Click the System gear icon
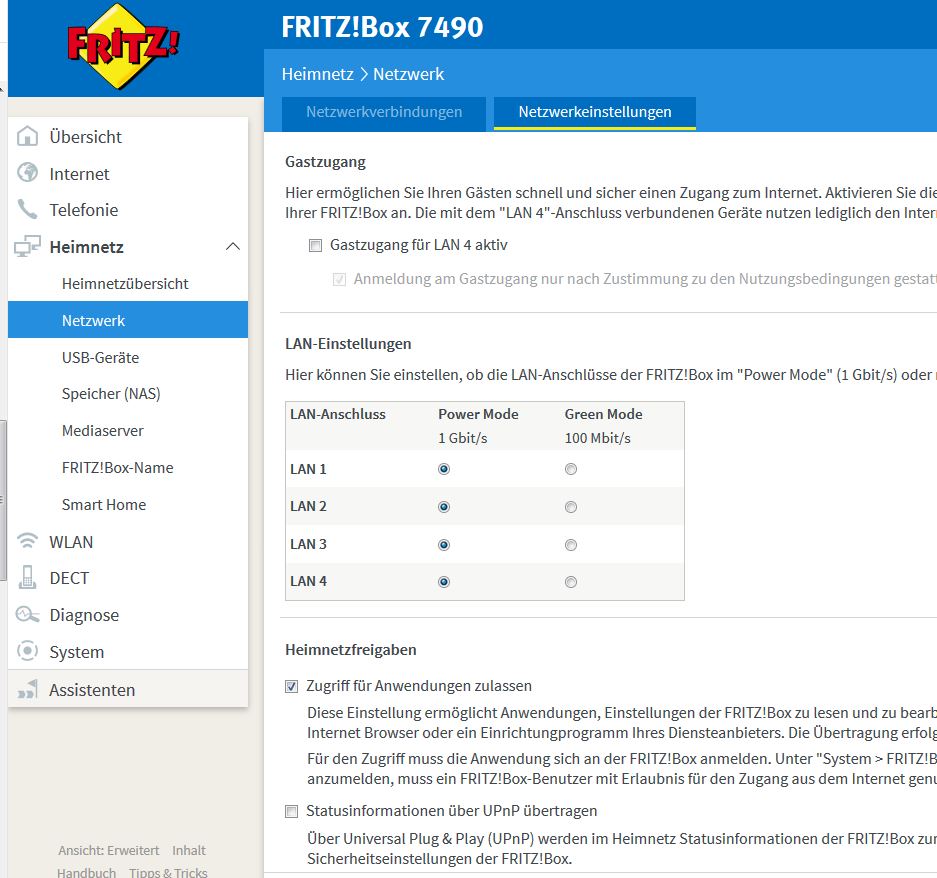The image size is (937, 878). 27,651
